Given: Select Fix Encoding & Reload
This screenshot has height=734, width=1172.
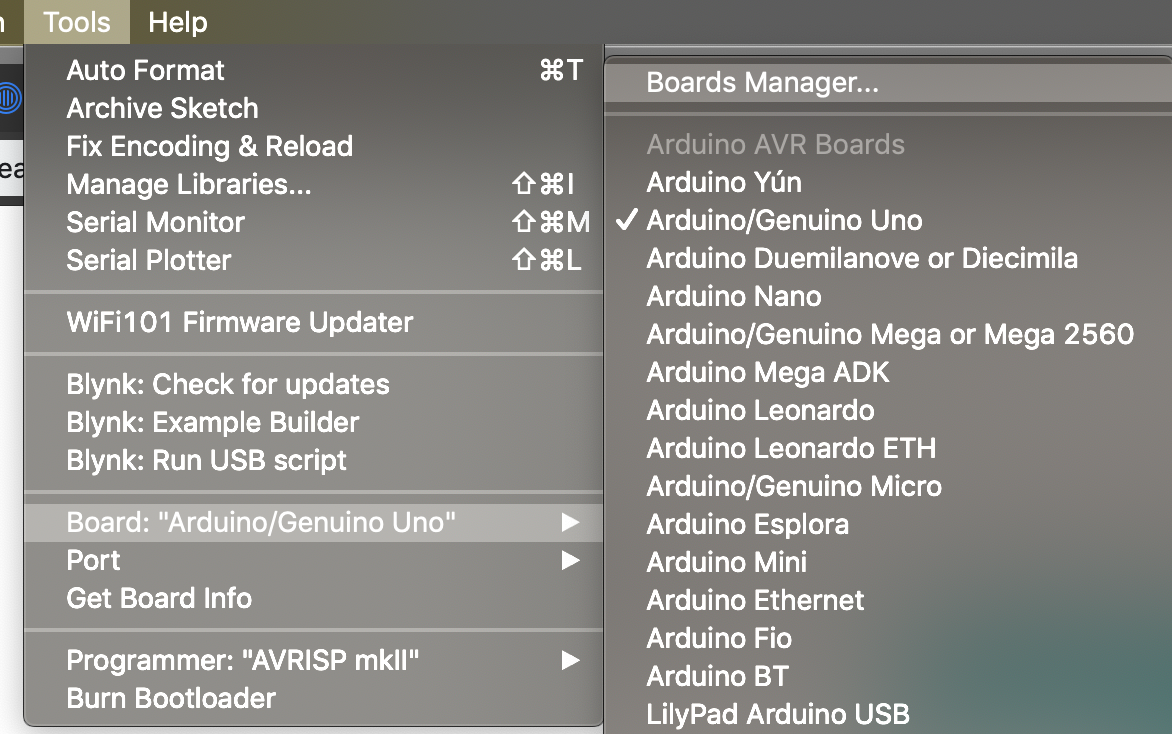Looking at the screenshot, I should tap(313, 147).
